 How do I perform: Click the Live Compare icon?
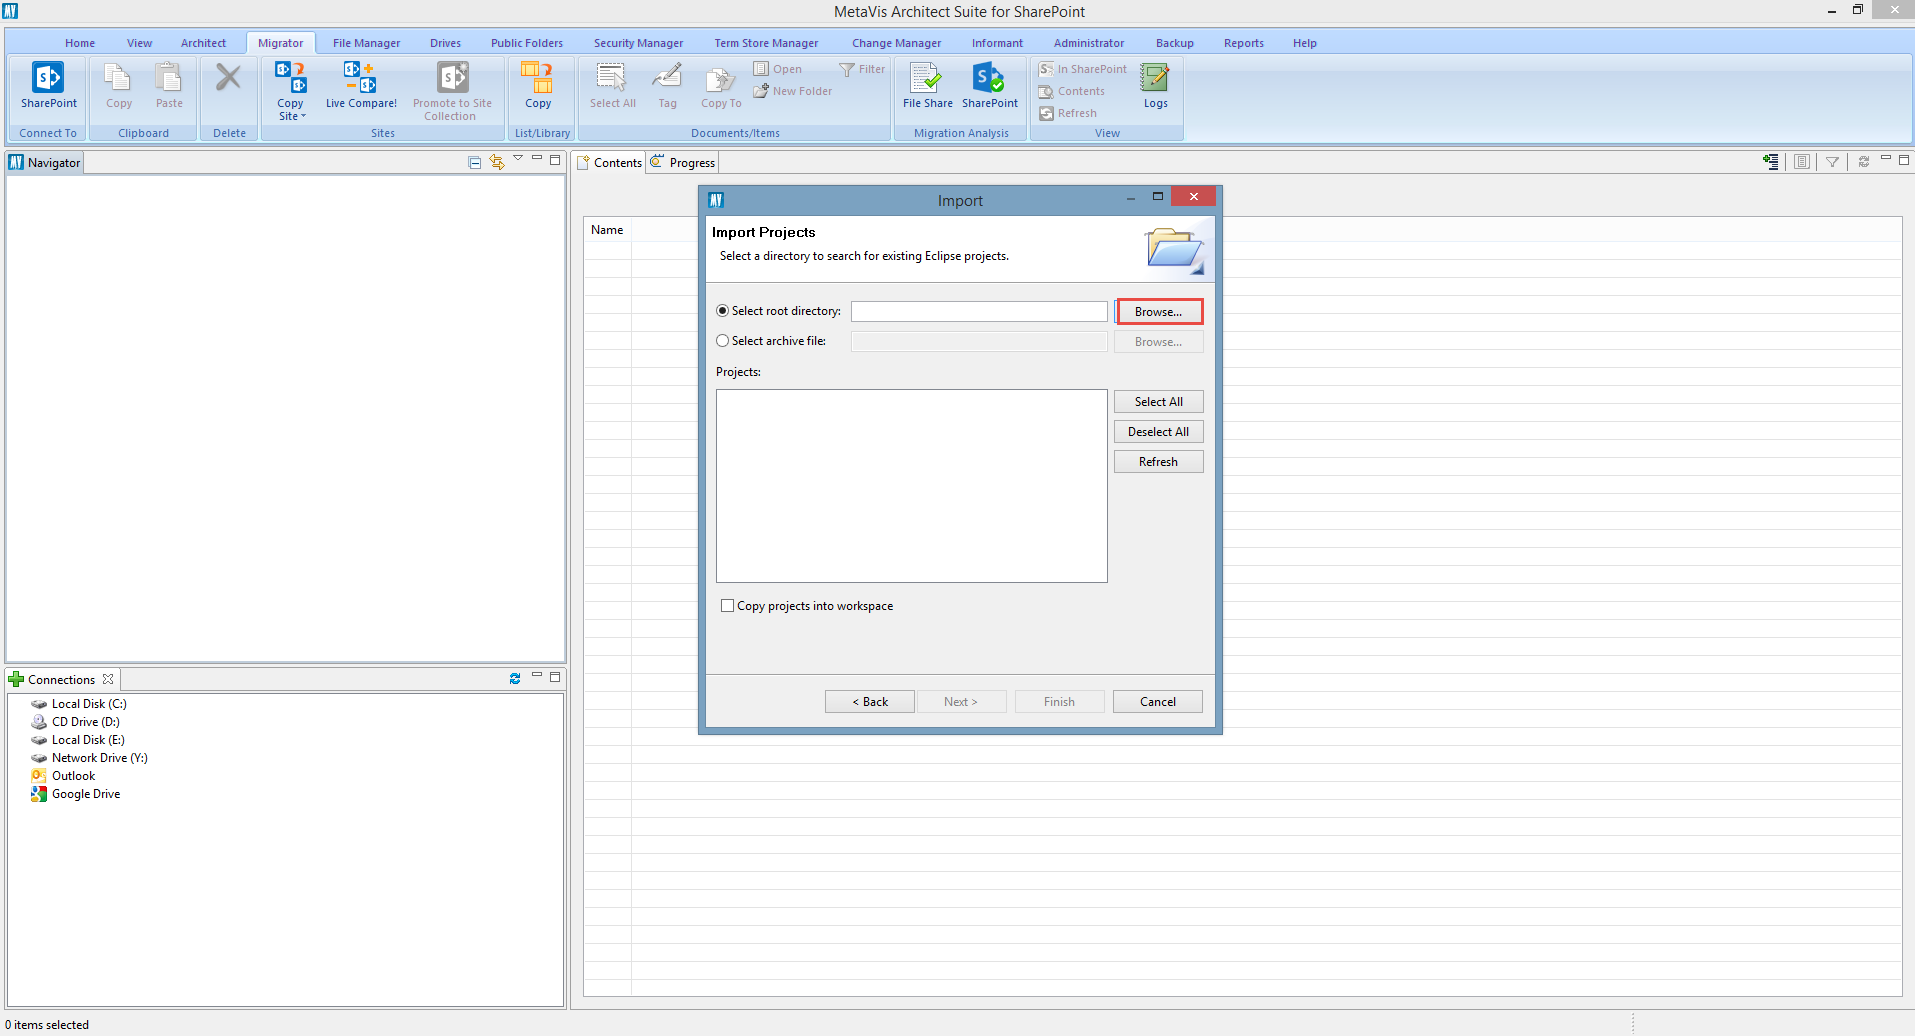click(x=360, y=78)
